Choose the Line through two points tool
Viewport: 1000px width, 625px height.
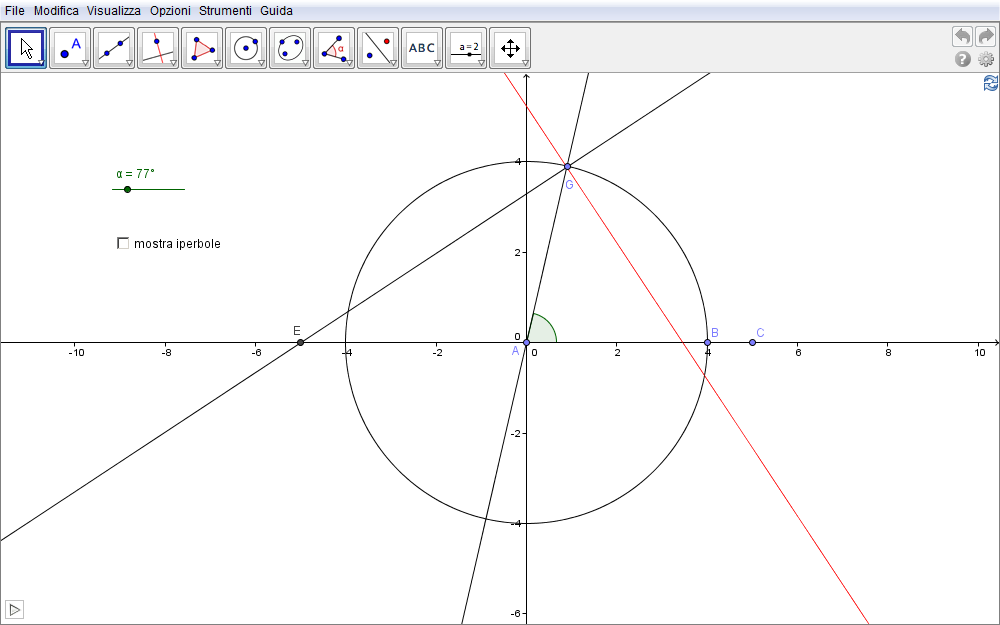(114, 47)
